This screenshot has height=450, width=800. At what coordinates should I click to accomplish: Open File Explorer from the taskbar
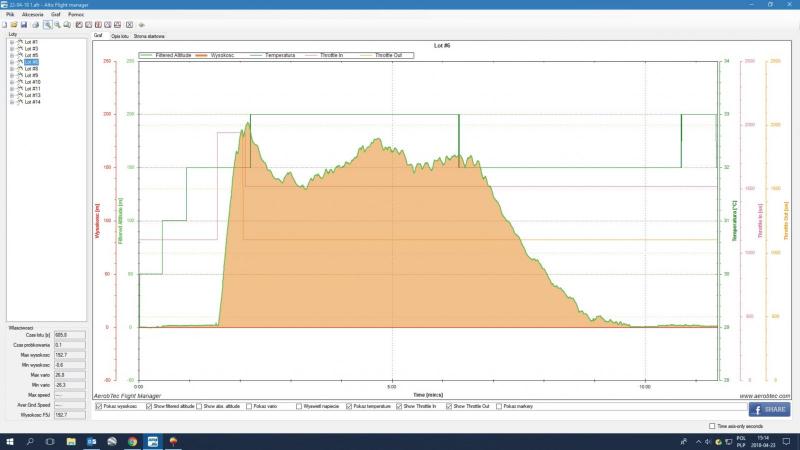[71, 440]
